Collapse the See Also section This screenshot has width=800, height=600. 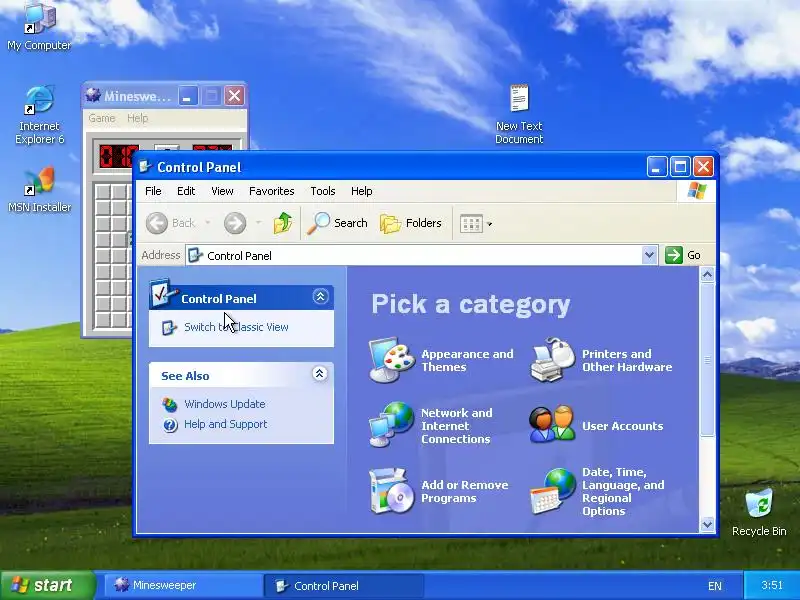(319, 374)
